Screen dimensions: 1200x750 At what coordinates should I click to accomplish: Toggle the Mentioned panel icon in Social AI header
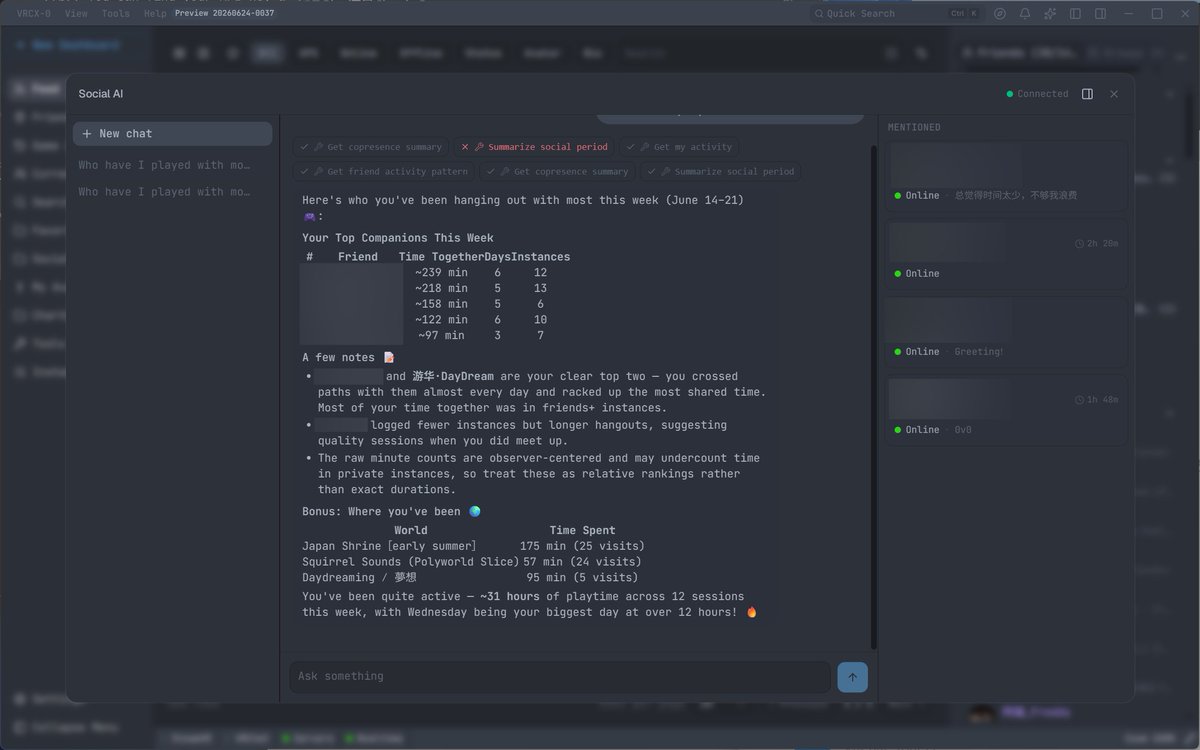tap(1088, 94)
